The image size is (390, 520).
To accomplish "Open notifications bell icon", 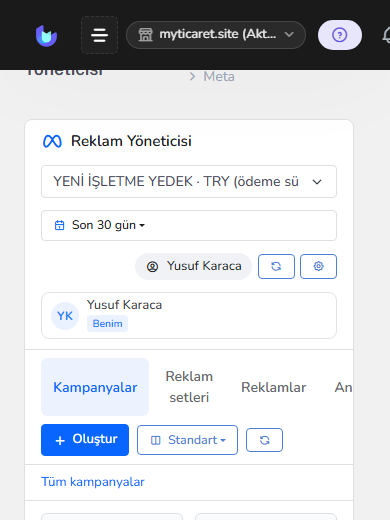I will 386,35.
